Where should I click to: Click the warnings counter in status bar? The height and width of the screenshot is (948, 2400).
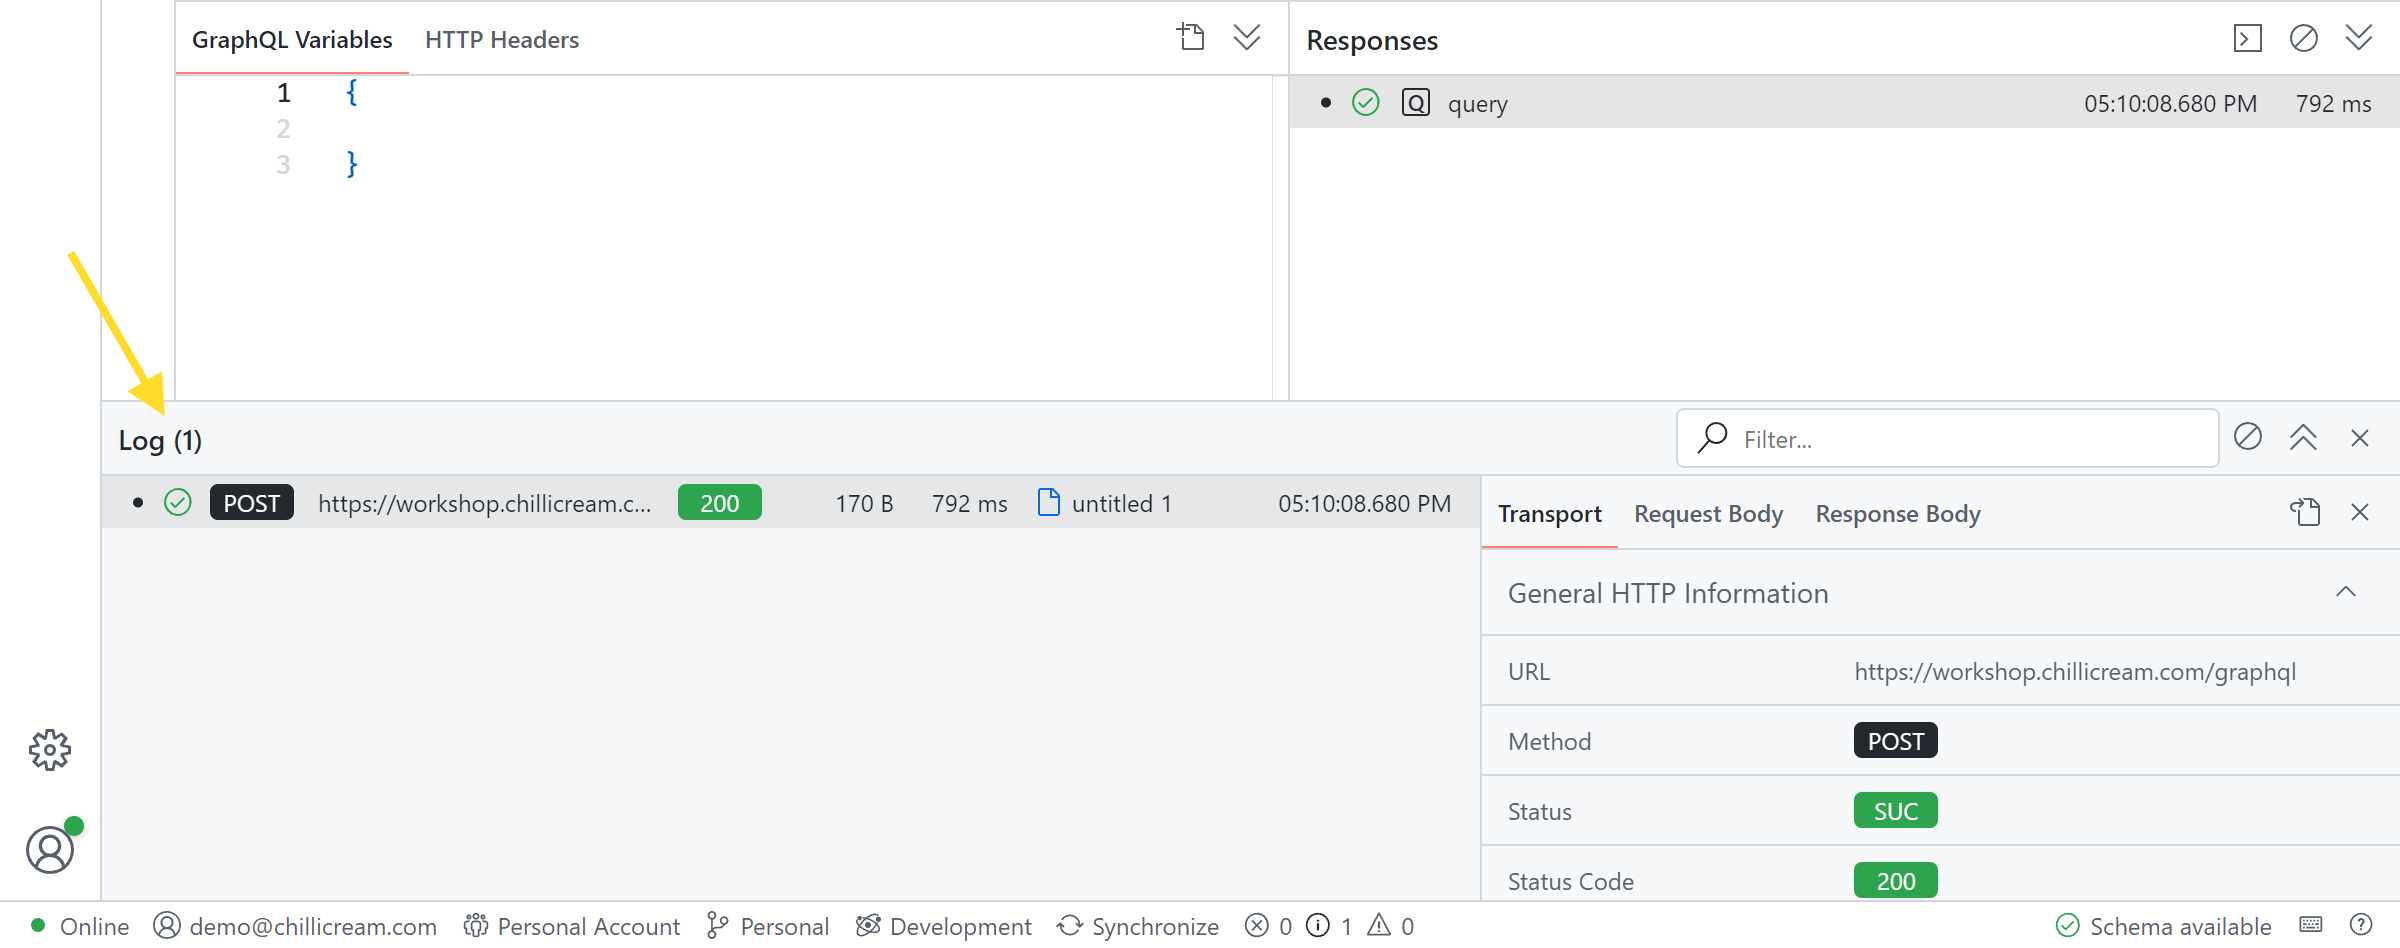click(x=1390, y=926)
